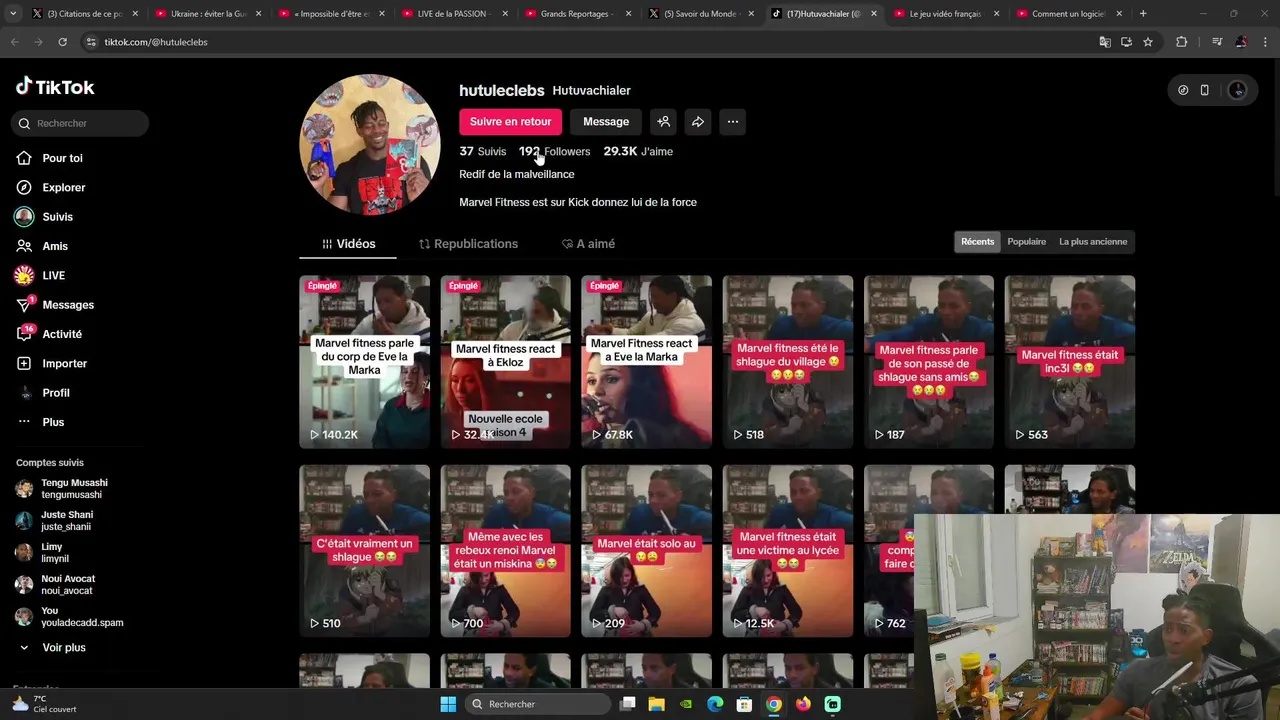Open File Explorer from taskbar
The width and height of the screenshot is (1280, 720).
point(656,704)
